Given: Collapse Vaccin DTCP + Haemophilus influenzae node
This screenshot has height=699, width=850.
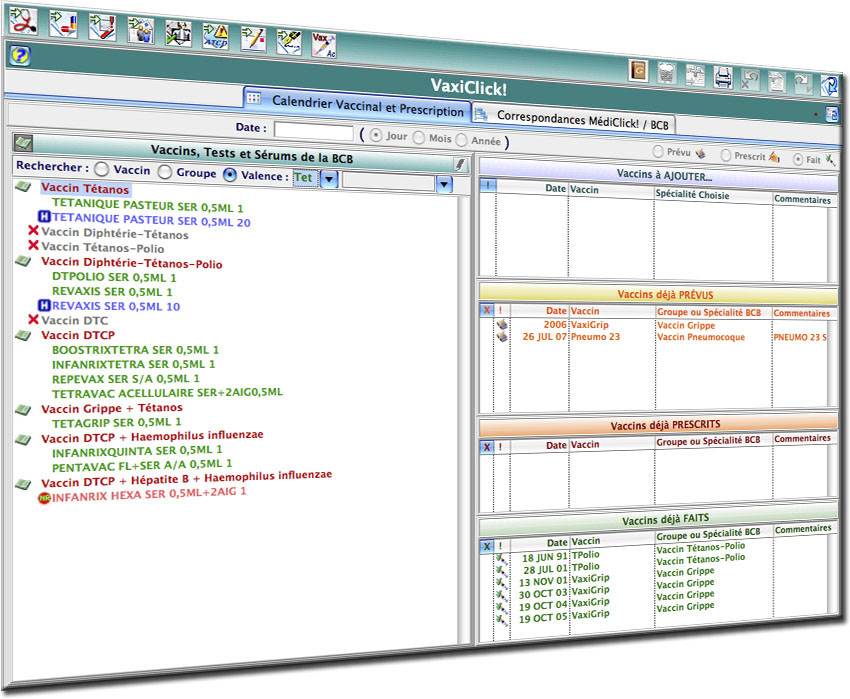Looking at the screenshot, I should (23, 439).
